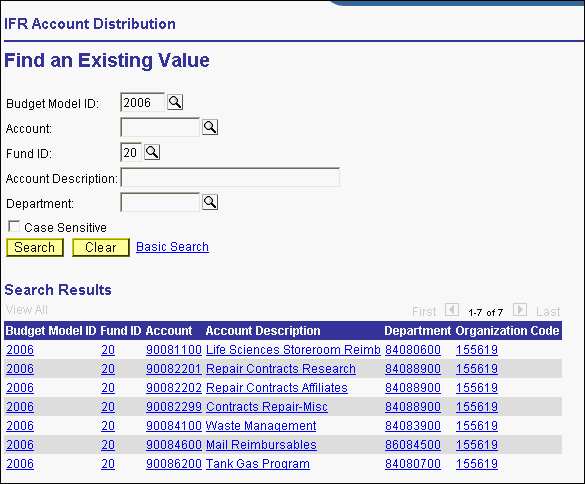Sort by Account Description column header
This screenshot has height=484, width=585.
point(263,331)
